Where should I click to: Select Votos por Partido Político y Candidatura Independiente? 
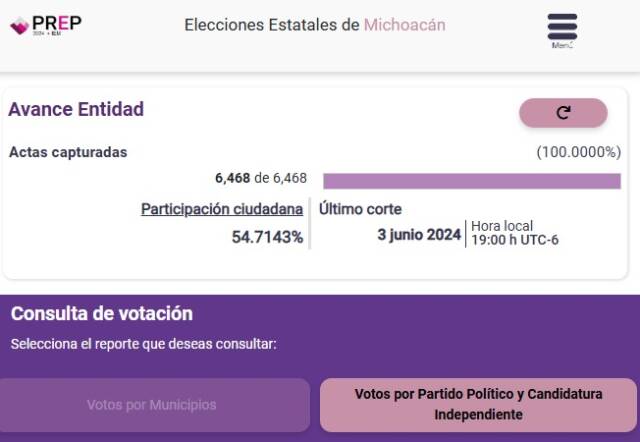pyautogui.click(x=478, y=404)
